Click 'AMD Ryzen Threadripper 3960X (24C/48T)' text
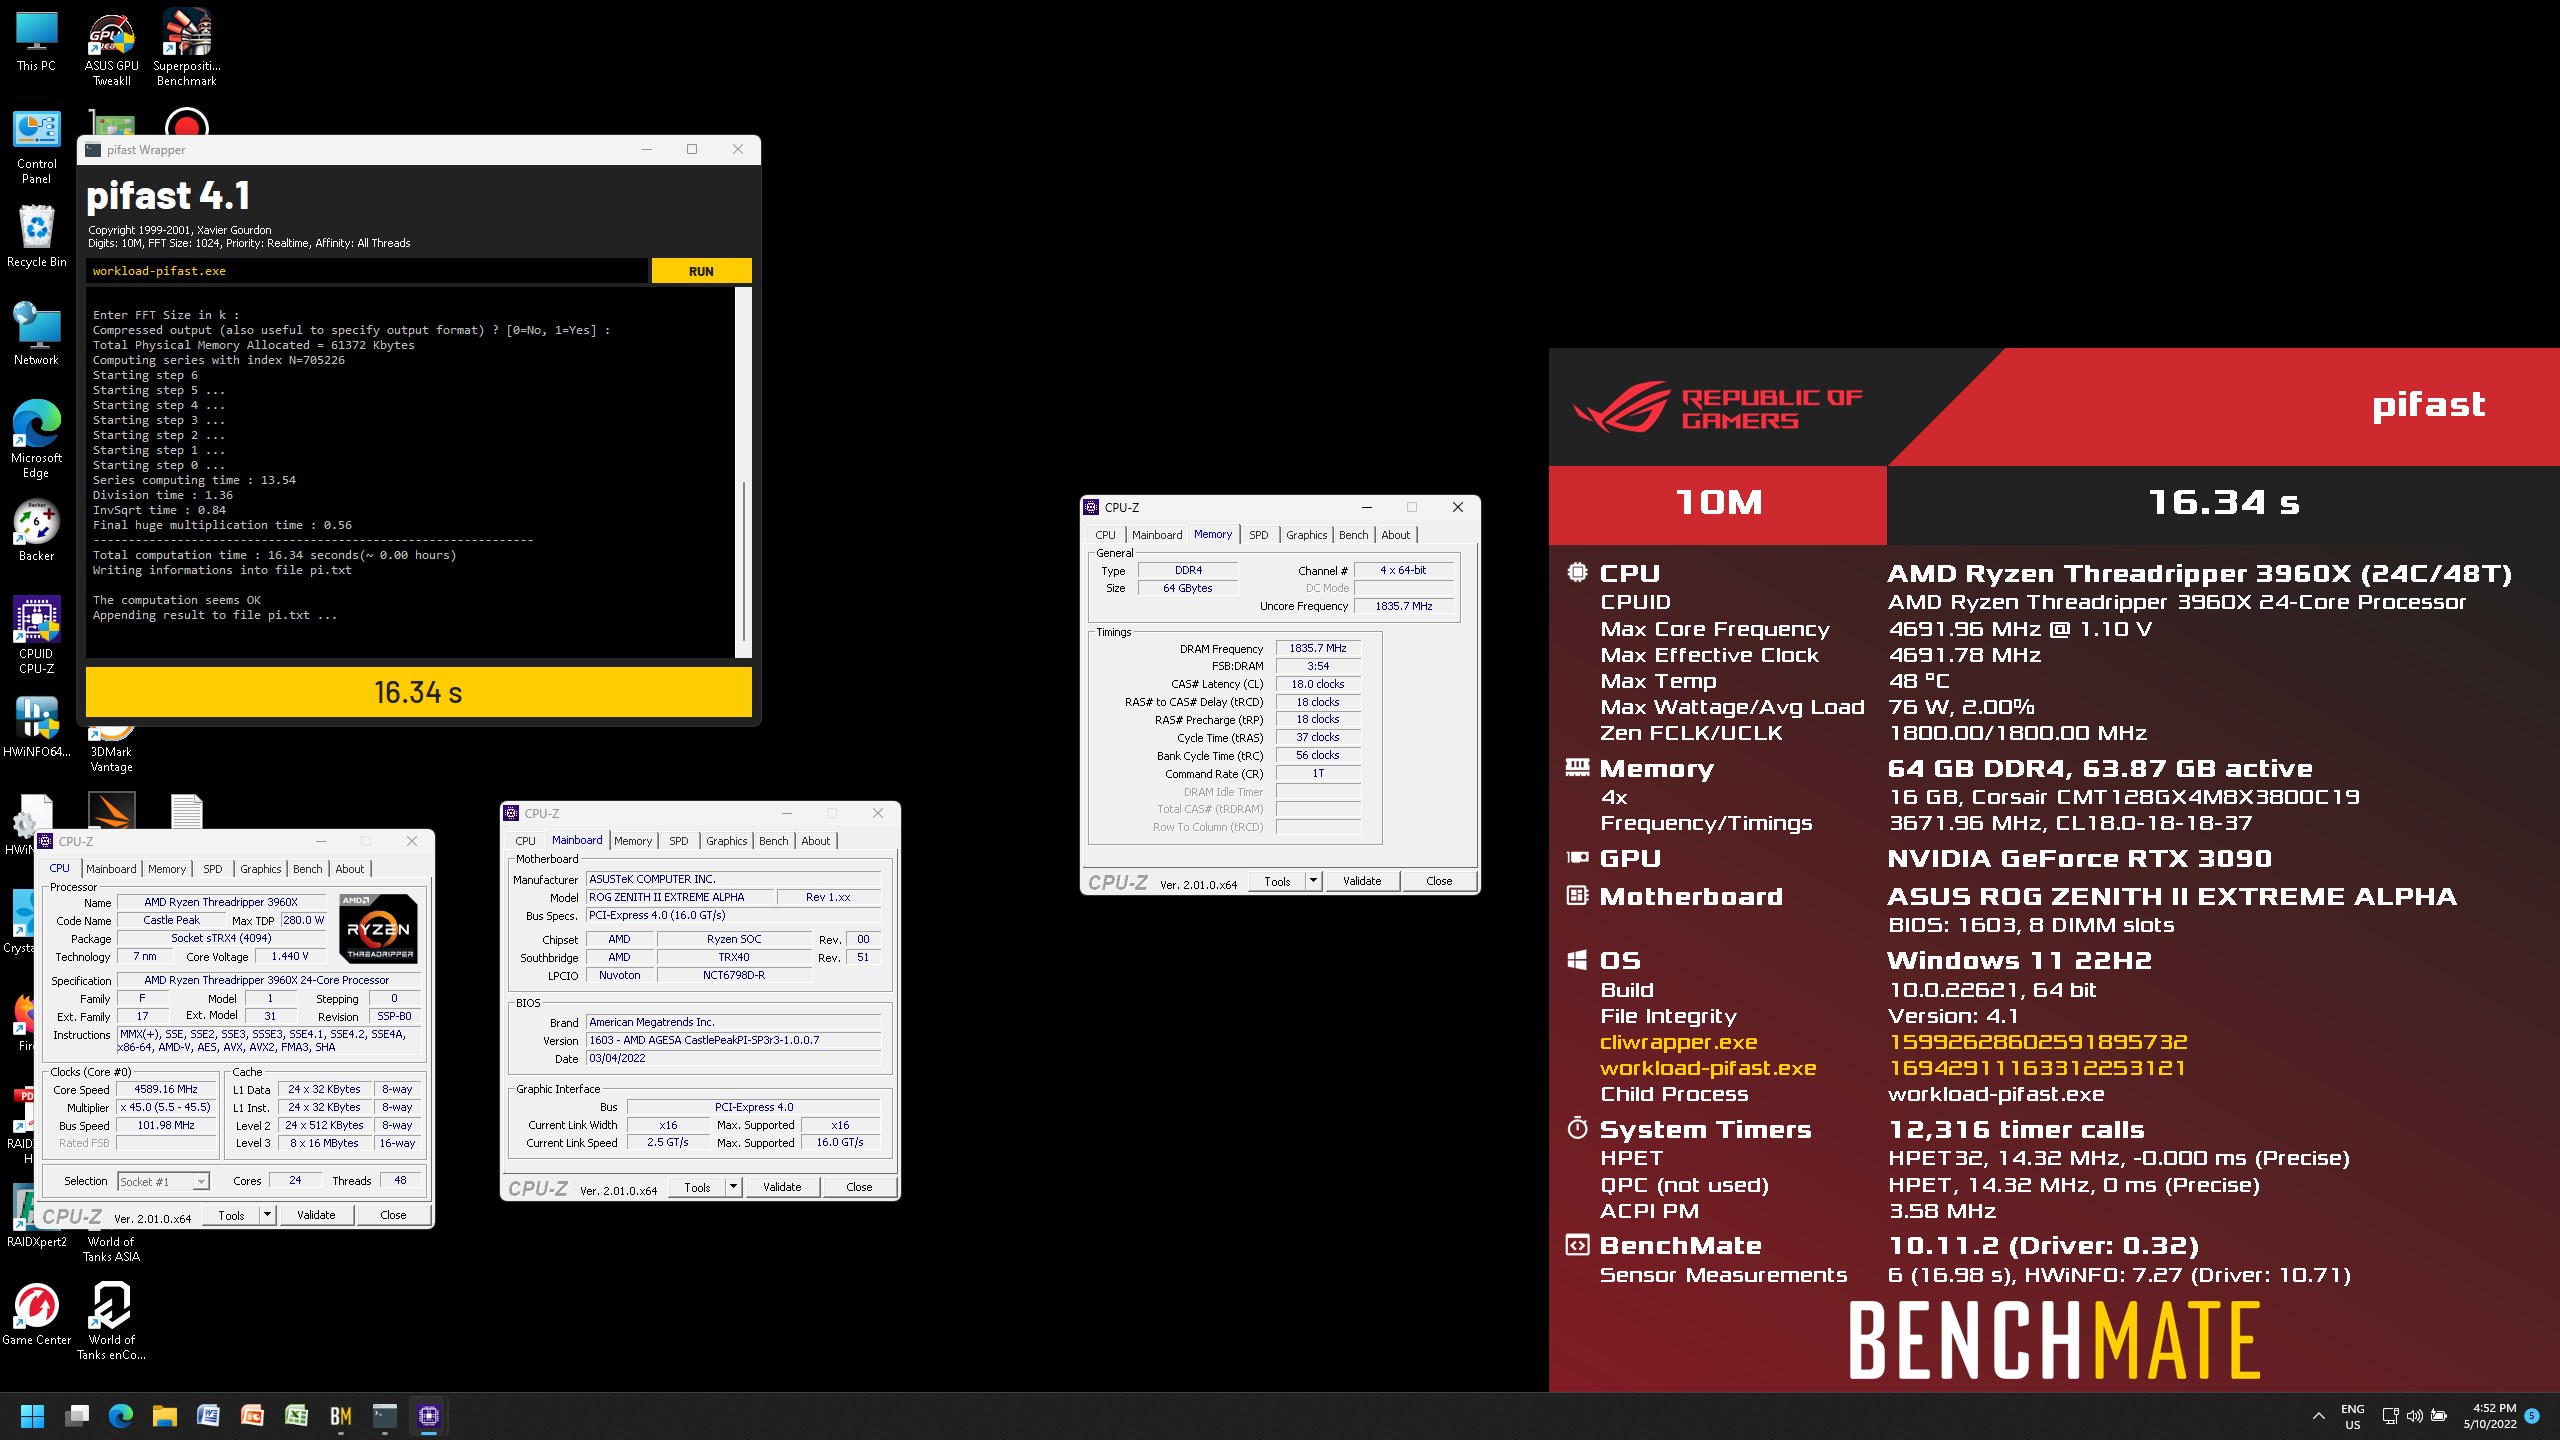 [x=2199, y=574]
